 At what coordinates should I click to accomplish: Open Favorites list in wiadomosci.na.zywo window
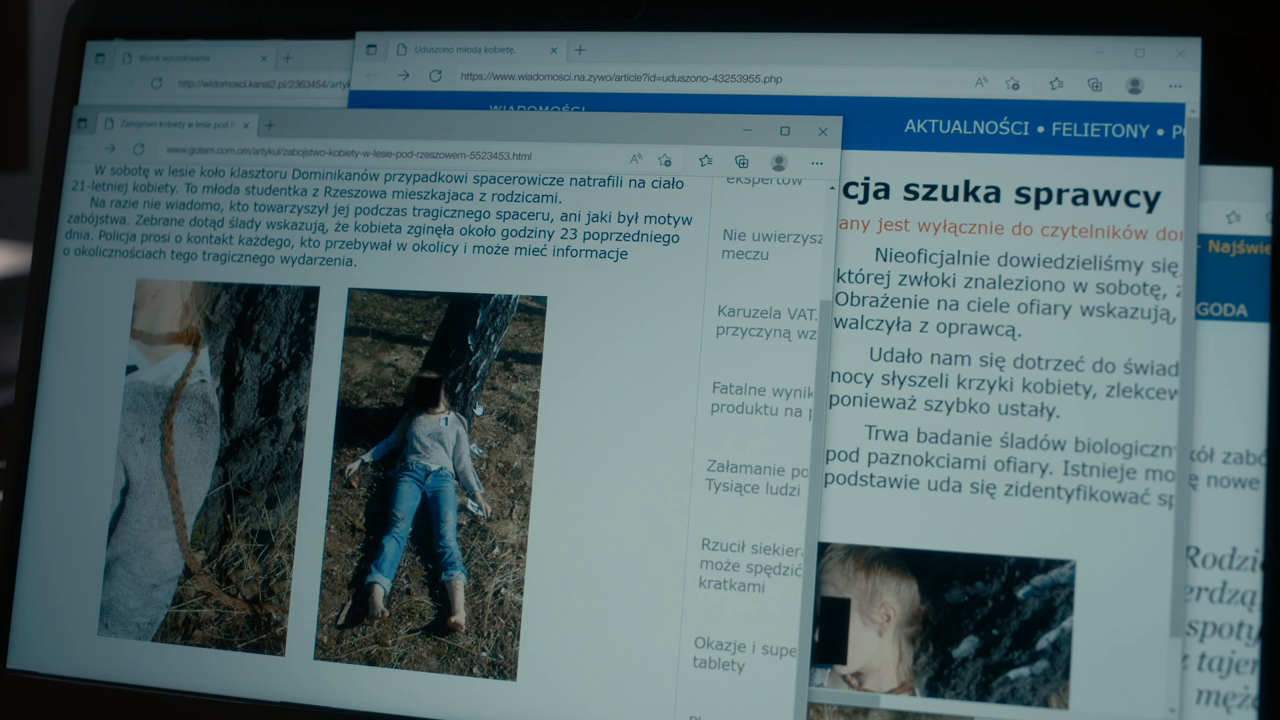pyautogui.click(x=1056, y=84)
